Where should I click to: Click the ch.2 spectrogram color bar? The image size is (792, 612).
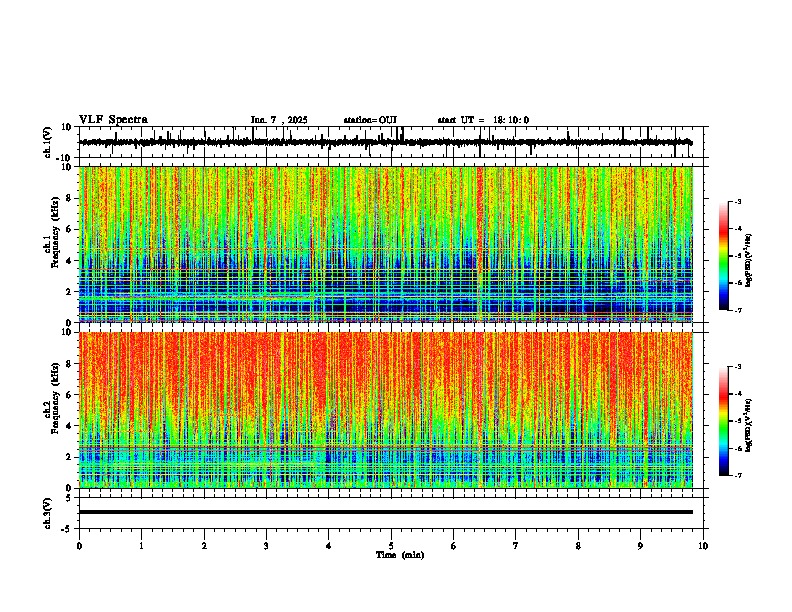724,421
